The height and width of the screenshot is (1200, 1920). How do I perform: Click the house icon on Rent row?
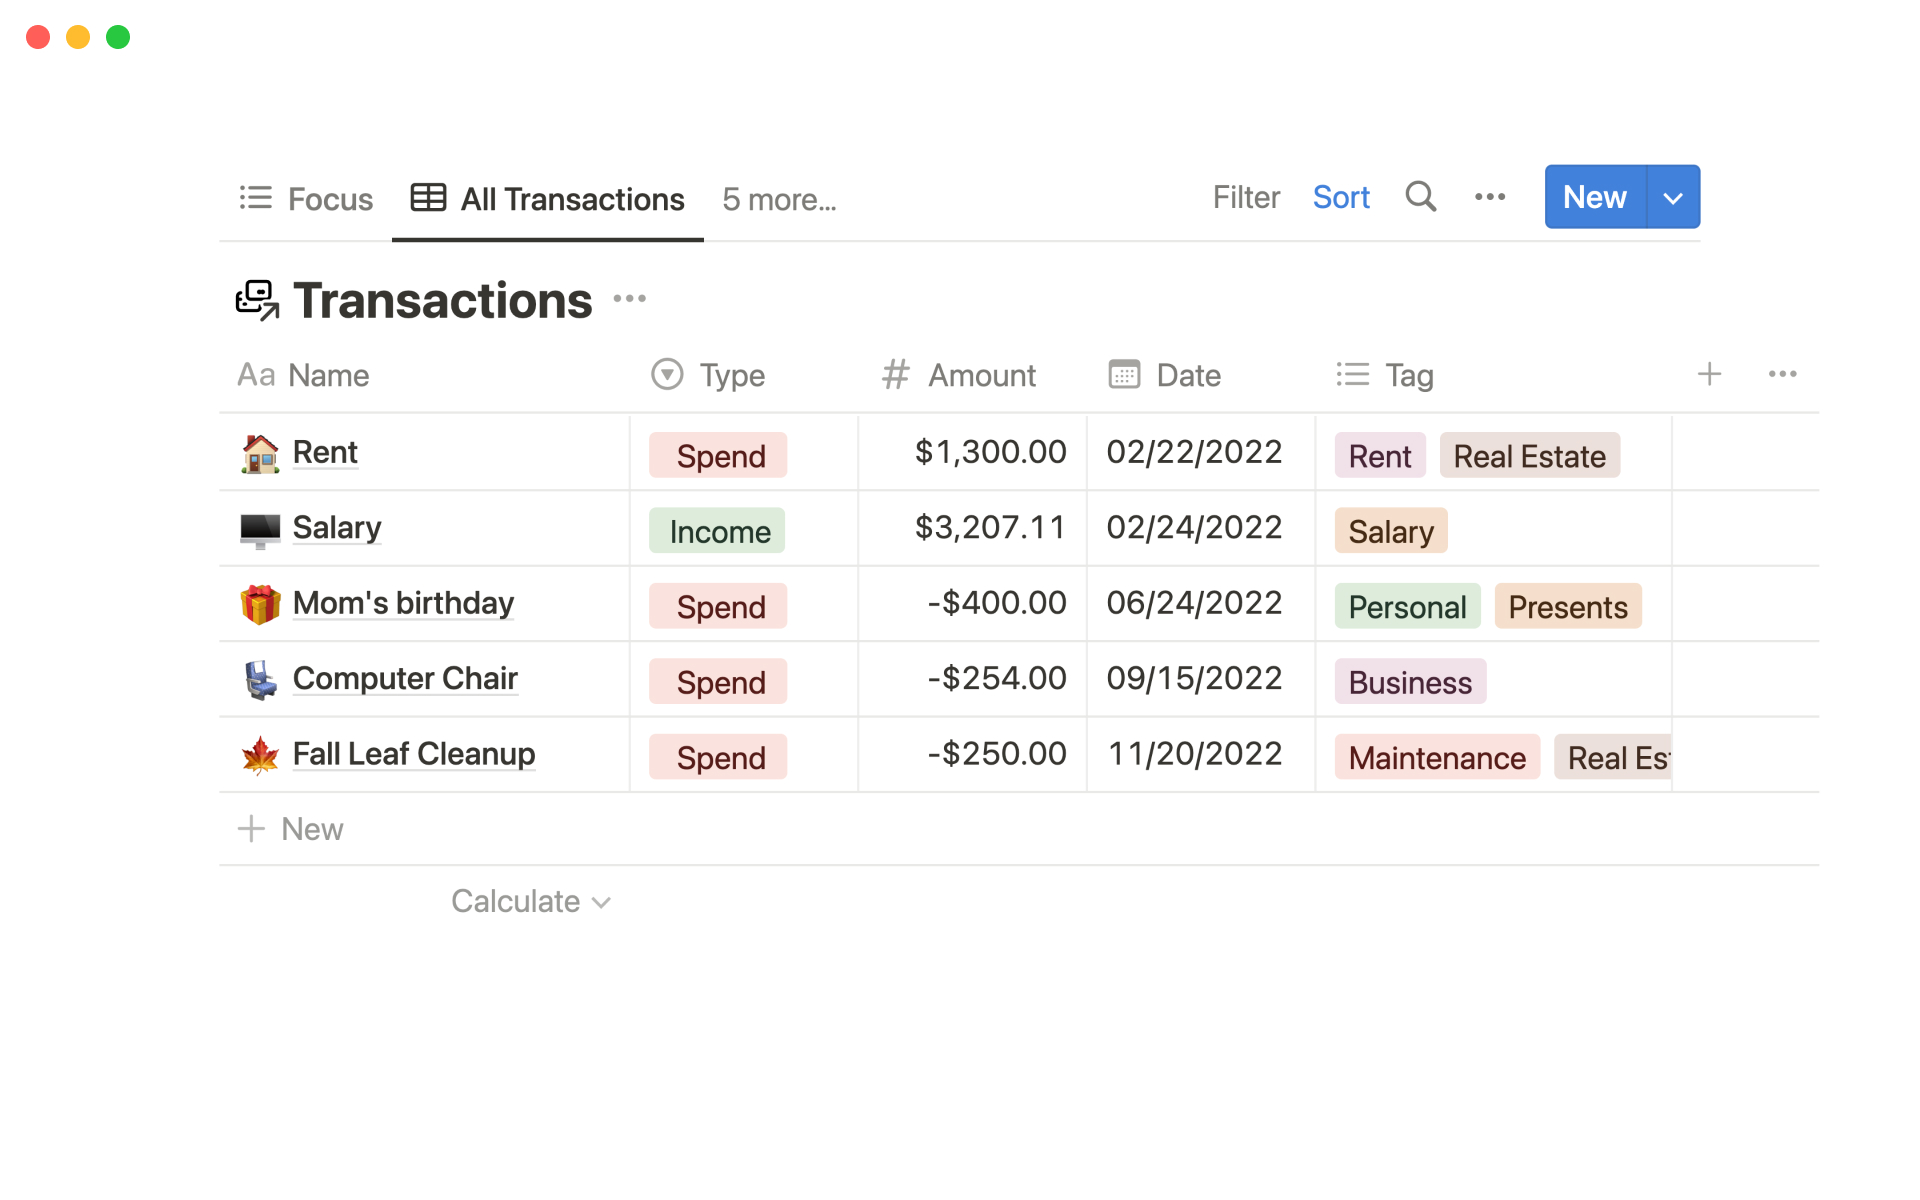(260, 454)
